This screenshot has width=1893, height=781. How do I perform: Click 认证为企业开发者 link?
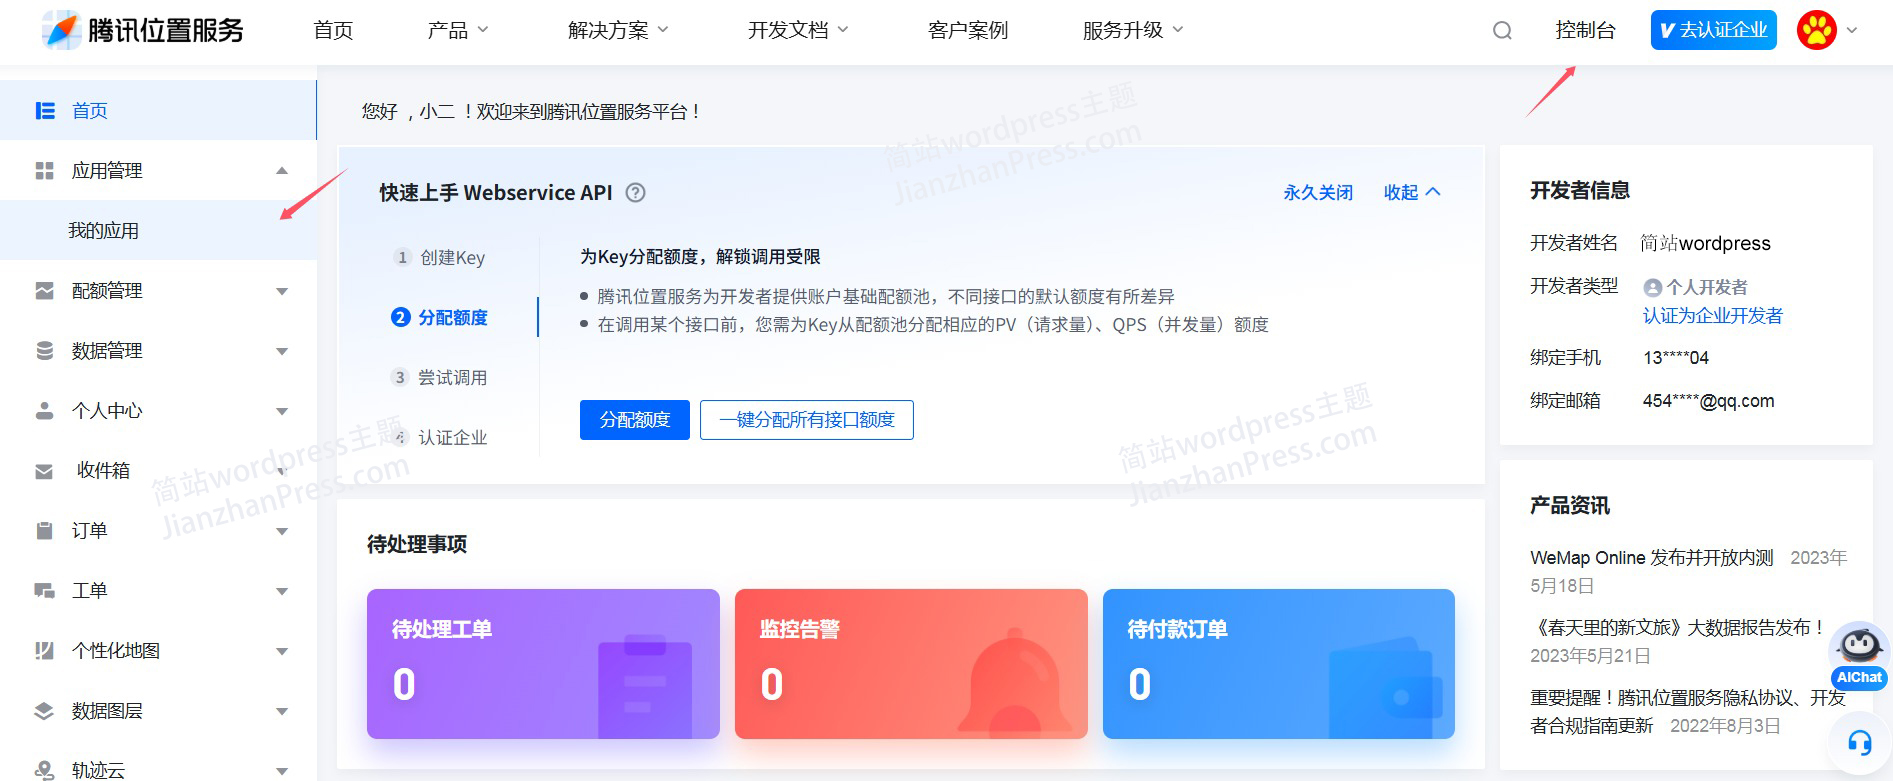pyautogui.click(x=1713, y=316)
